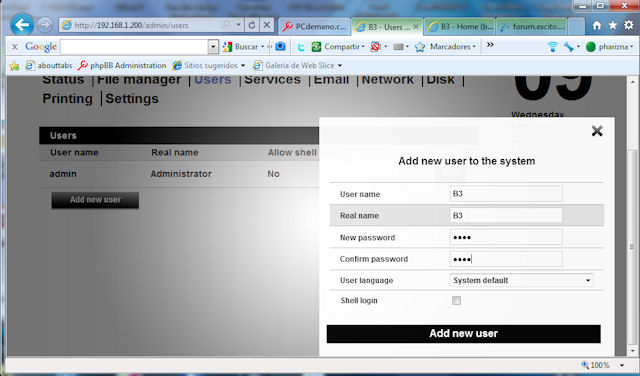Open favorites star icon
This screenshot has height=376, width=640.
point(613,25)
